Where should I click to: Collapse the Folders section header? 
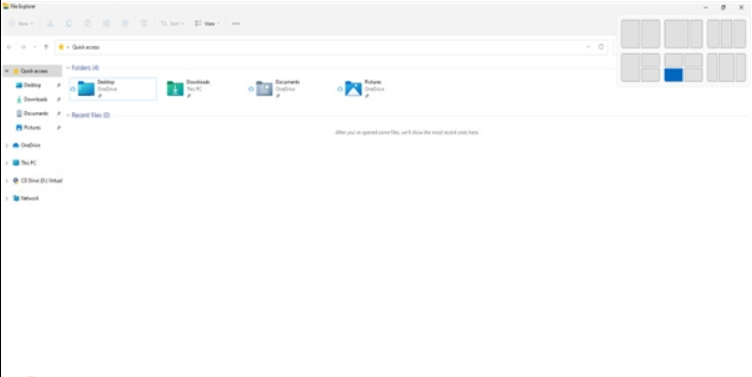point(68,68)
